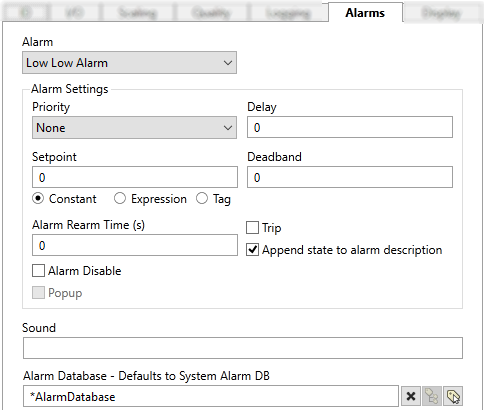Click the Alarm Database tag field
484x410 pixels.
click(211, 396)
